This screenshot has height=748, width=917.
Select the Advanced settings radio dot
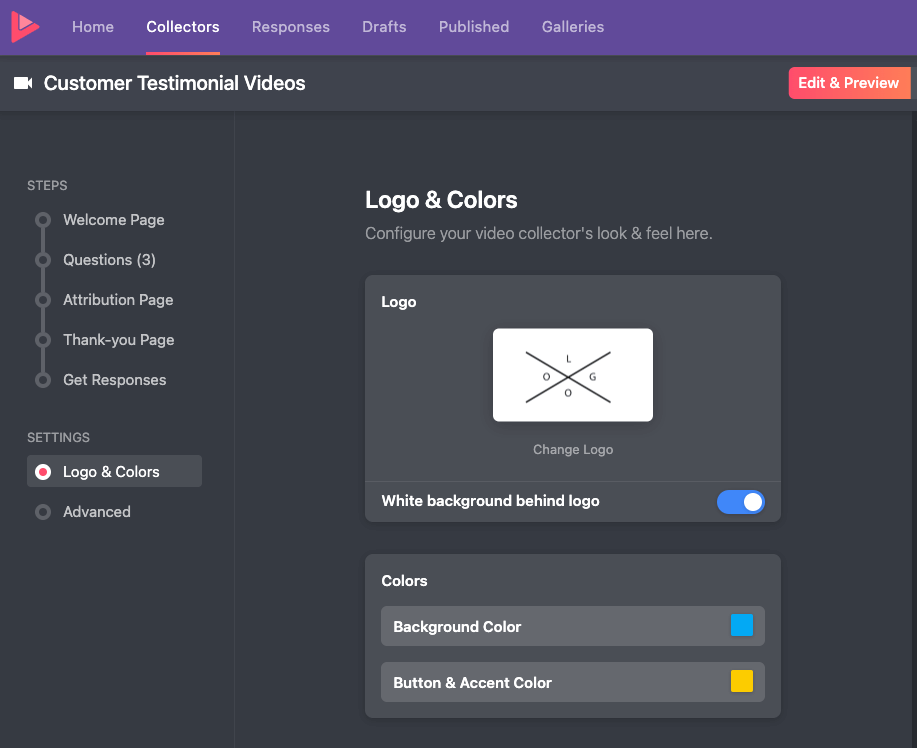pyautogui.click(x=42, y=512)
